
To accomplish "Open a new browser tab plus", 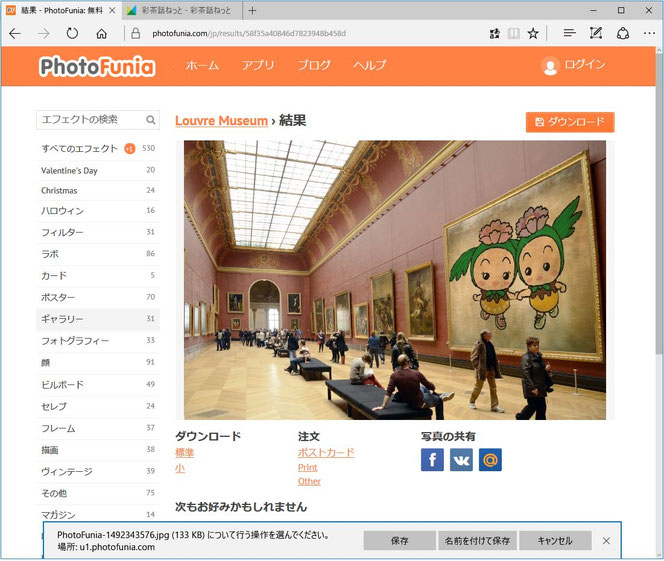I will [252, 11].
